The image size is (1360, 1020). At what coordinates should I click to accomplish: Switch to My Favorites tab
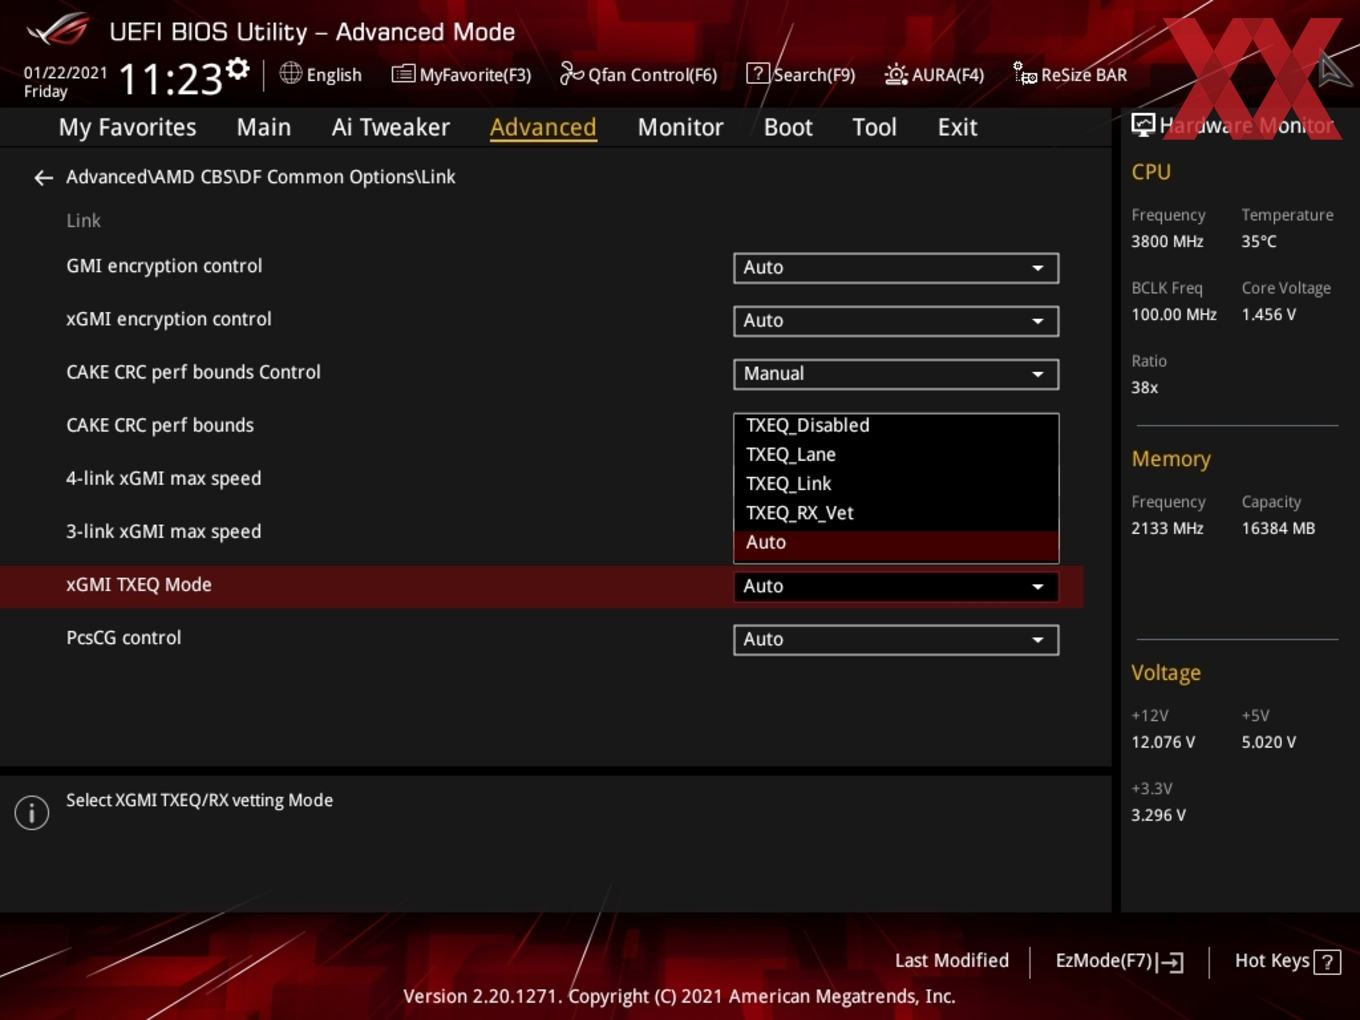coord(127,128)
